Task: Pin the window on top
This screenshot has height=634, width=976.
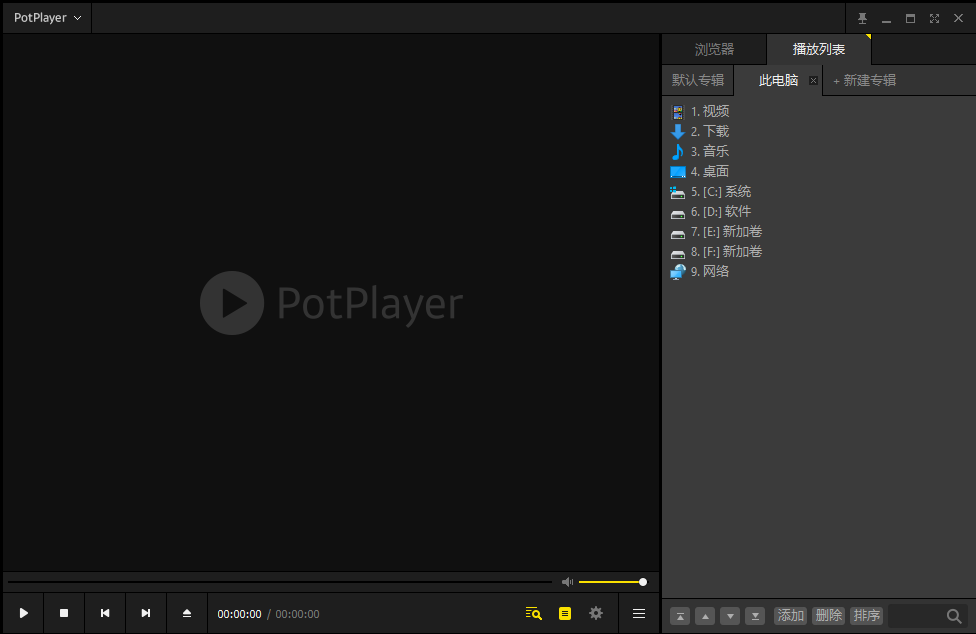Action: [x=862, y=18]
